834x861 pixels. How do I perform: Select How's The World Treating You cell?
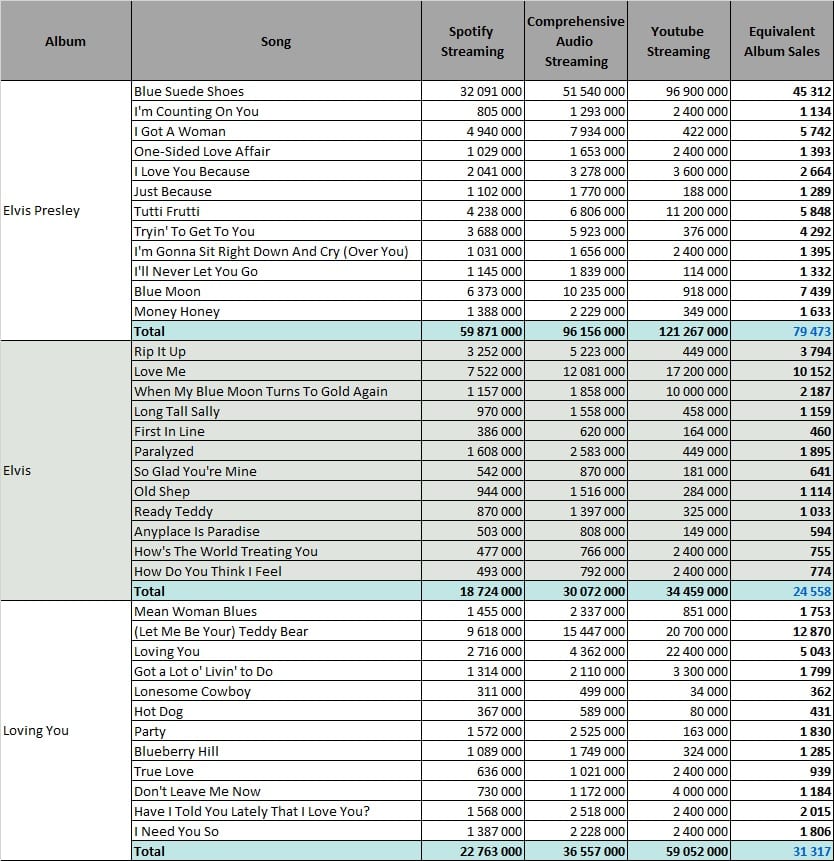point(276,551)
